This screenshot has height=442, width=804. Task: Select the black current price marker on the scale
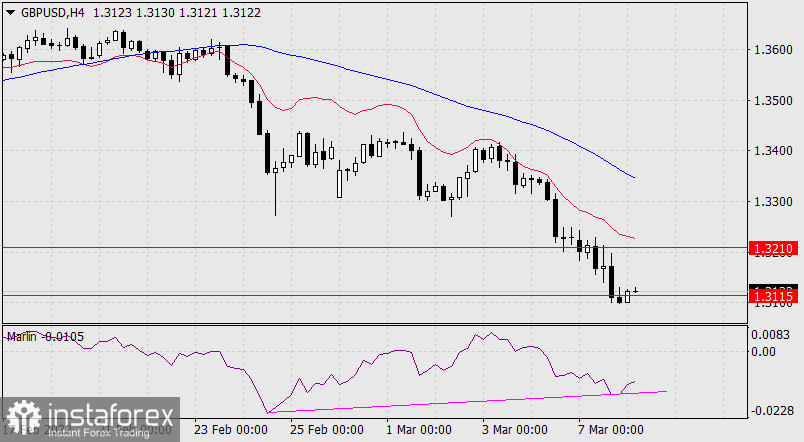coord(774,287)
